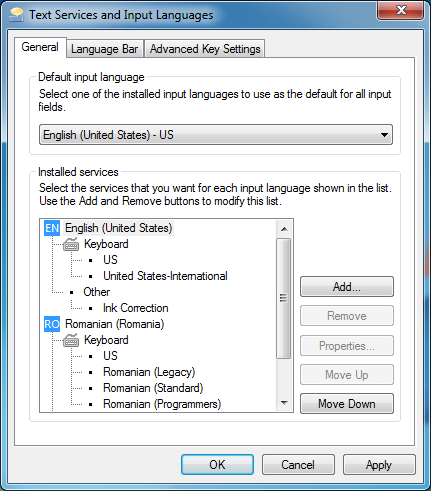This screenshot has width=431, height=491.
Task: Click the Apply button
Action: click(379, 465)
